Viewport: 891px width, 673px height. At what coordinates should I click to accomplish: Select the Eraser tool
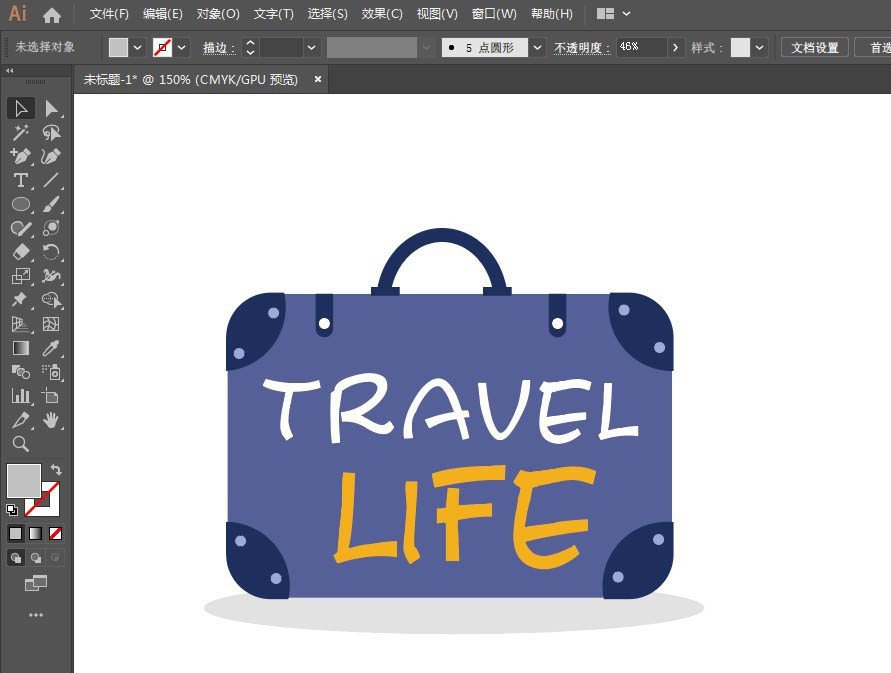click(x=21, y=252)
